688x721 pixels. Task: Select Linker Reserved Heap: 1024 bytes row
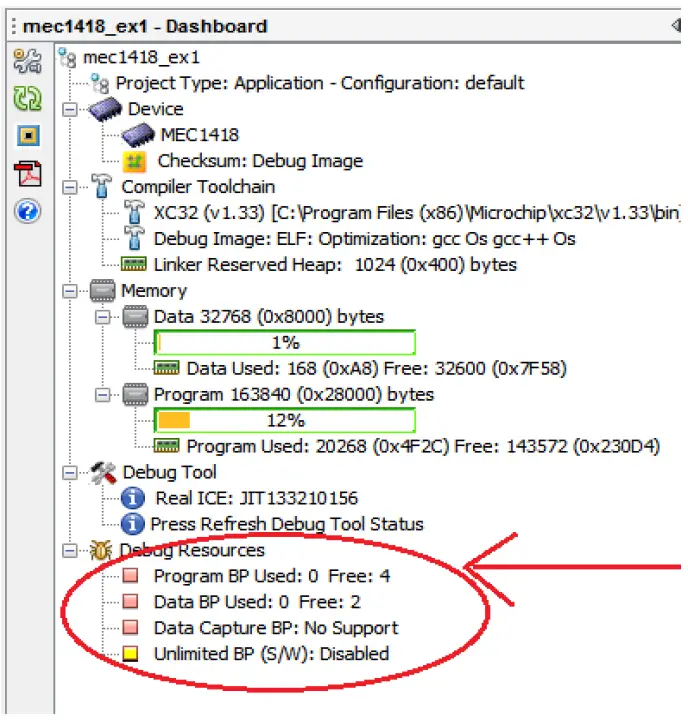coord(335,265)
